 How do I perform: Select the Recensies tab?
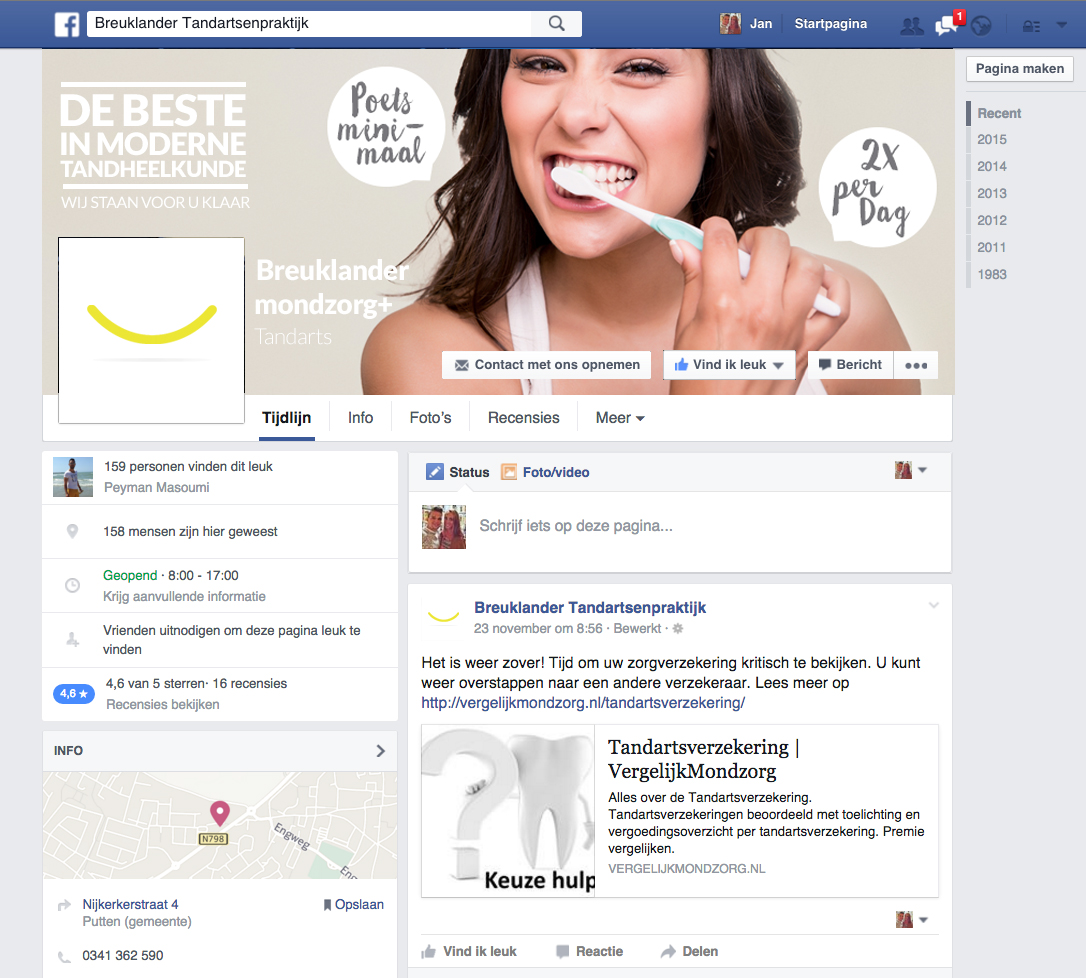(524, 418)
